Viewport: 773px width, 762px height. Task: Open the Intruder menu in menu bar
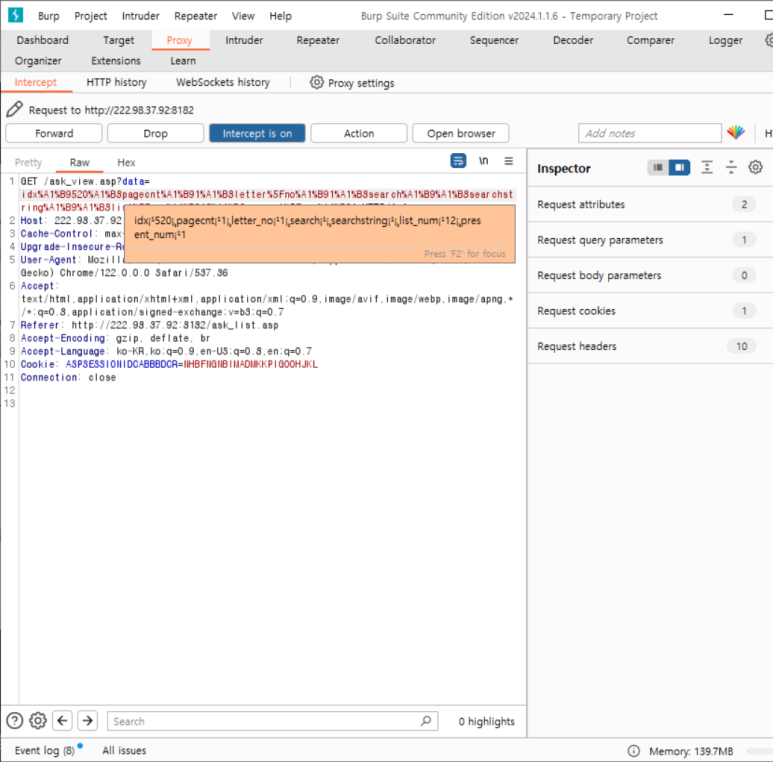[x=141, y=16]
